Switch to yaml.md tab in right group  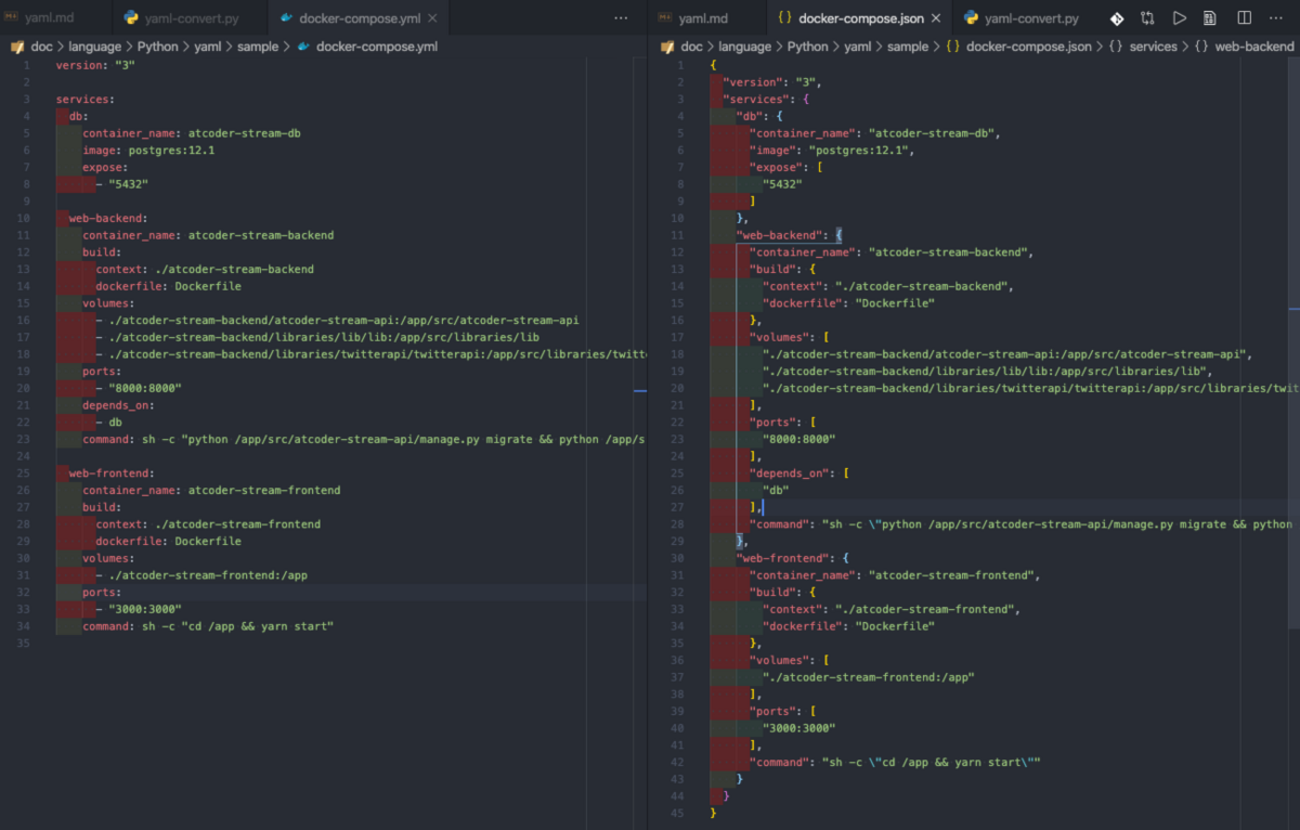pyautogui.click(x=703, y=18)
